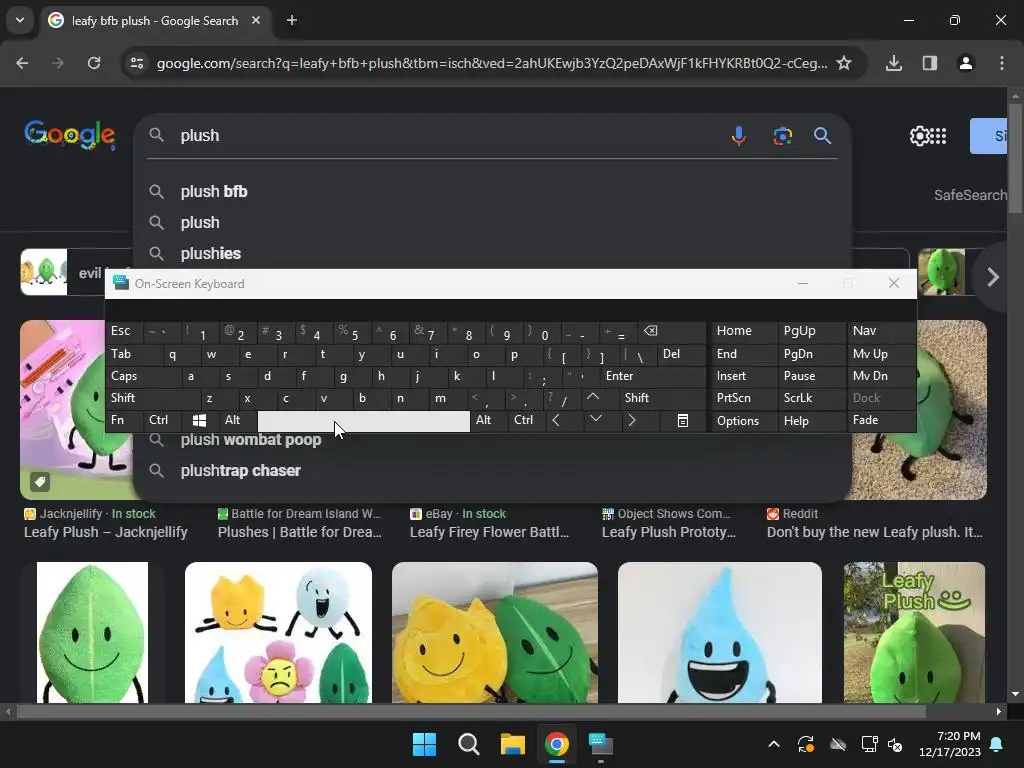Open the Google apps grid
Image resolution: width=1024 pixels, height=768 pixels.
click(938, 136)
